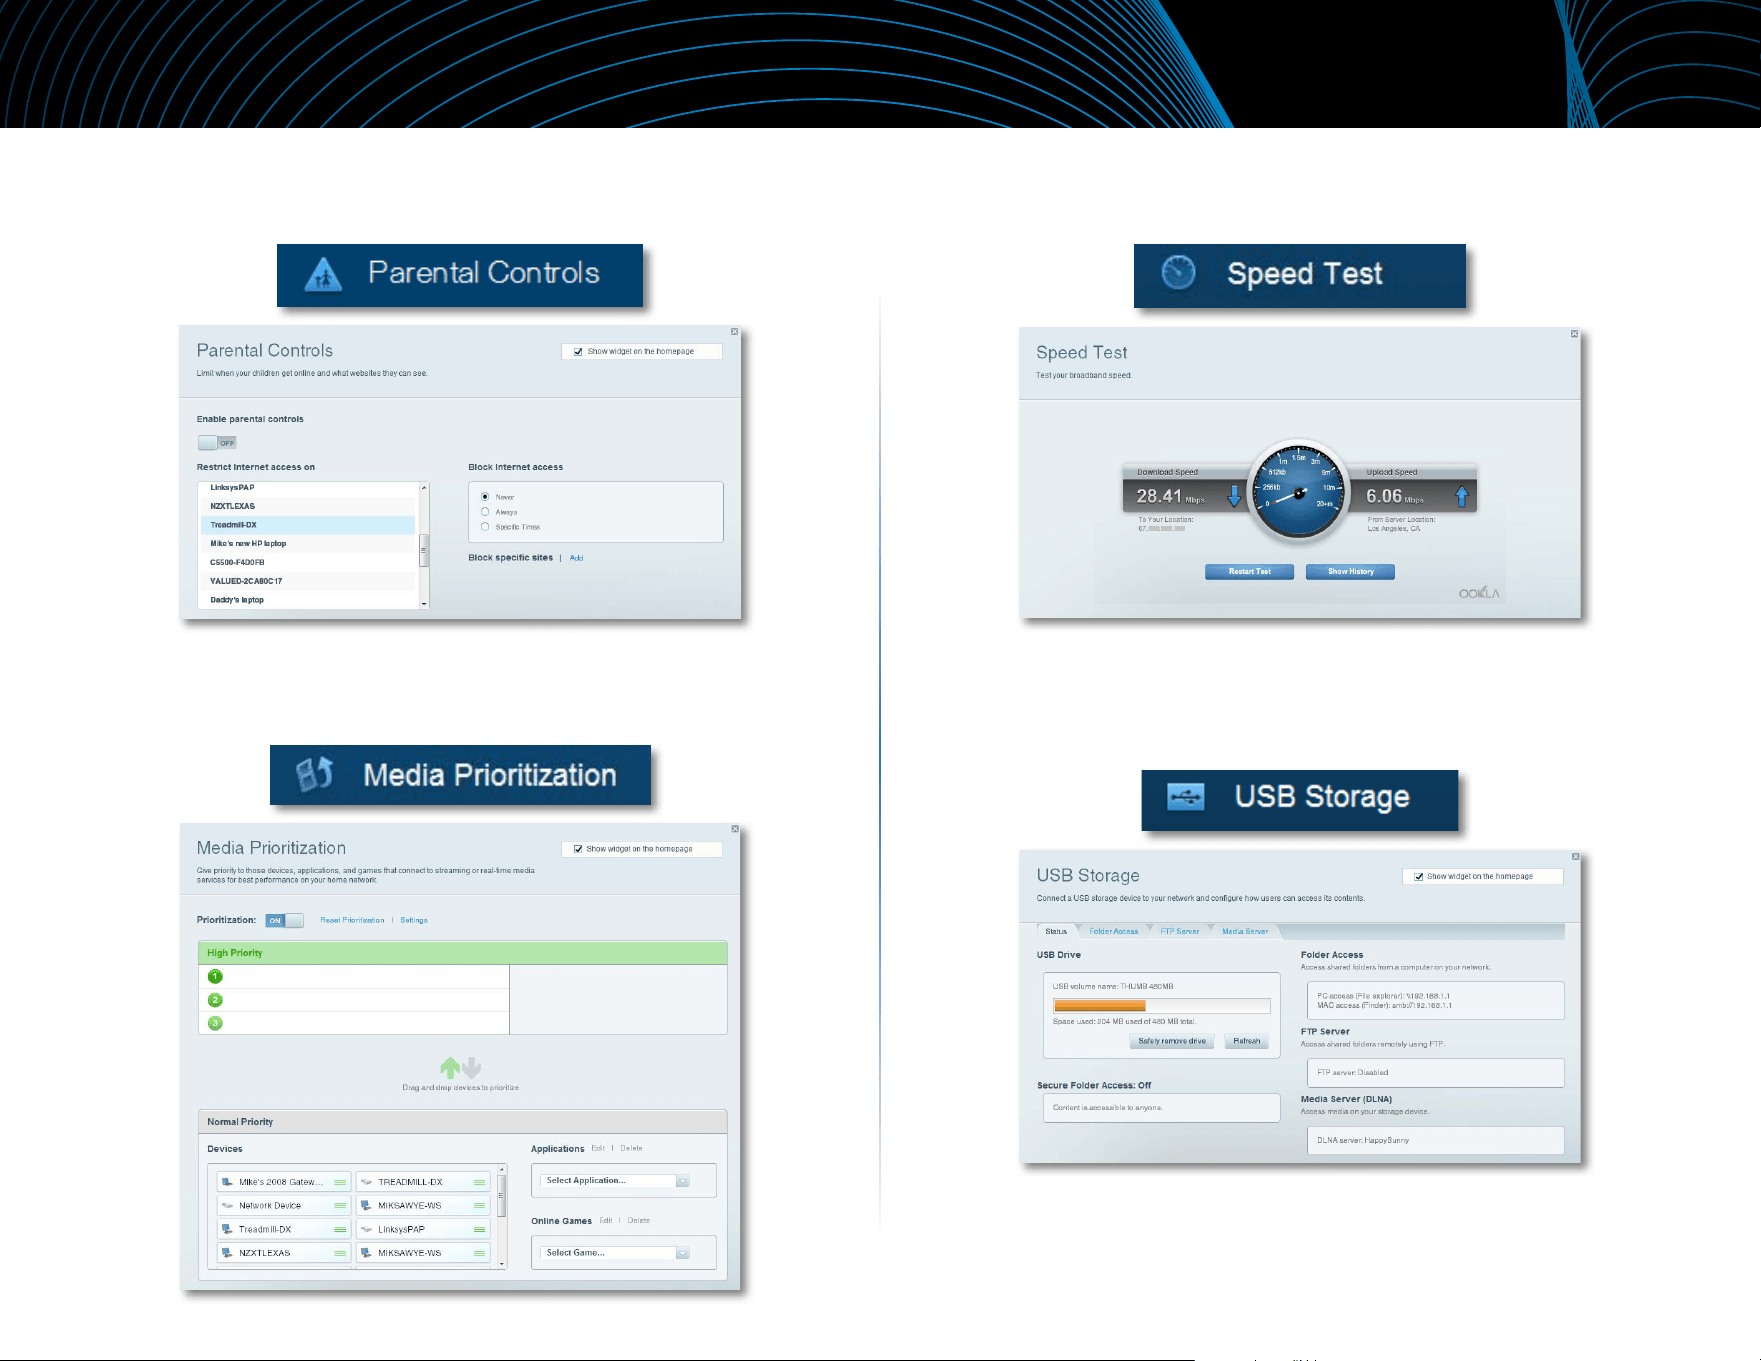The width and height of the screenshot is (1761, 1361).
Task: Open the Select Game dropdown
Action: [616, 1253]
